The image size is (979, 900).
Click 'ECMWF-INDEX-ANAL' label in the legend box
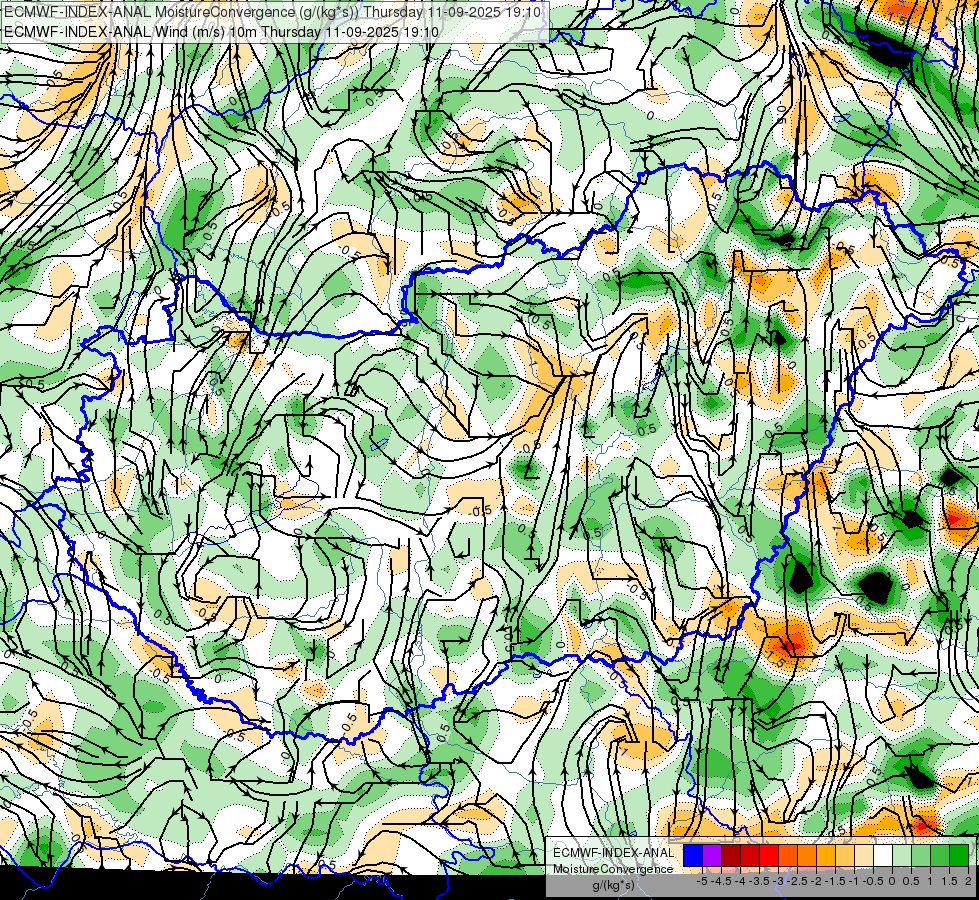(x=613, y=853)
